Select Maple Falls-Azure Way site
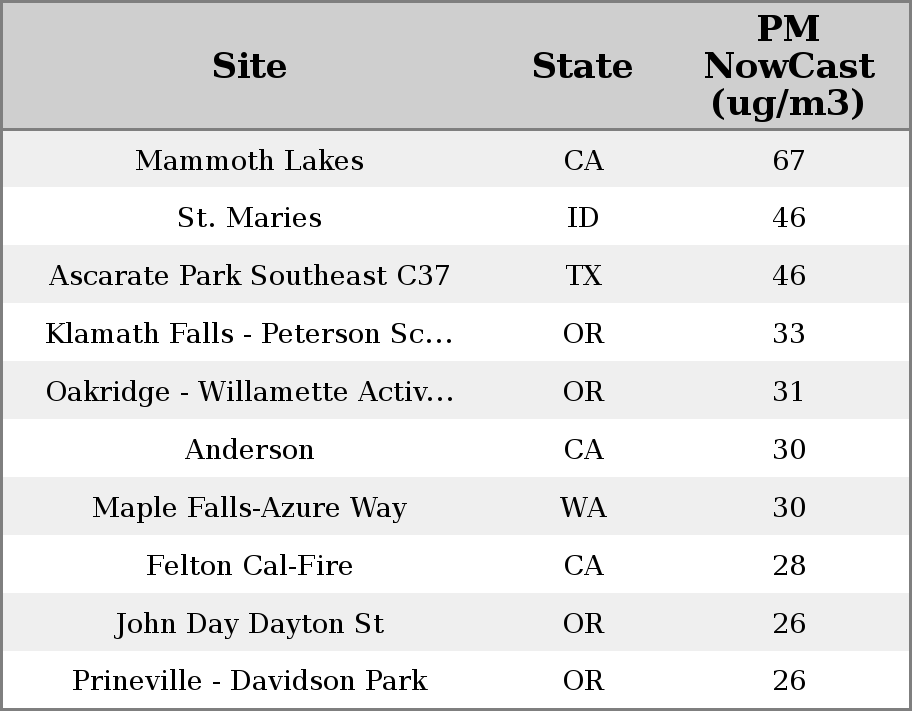This screenshot has width=912, height=711. [249, 508]
